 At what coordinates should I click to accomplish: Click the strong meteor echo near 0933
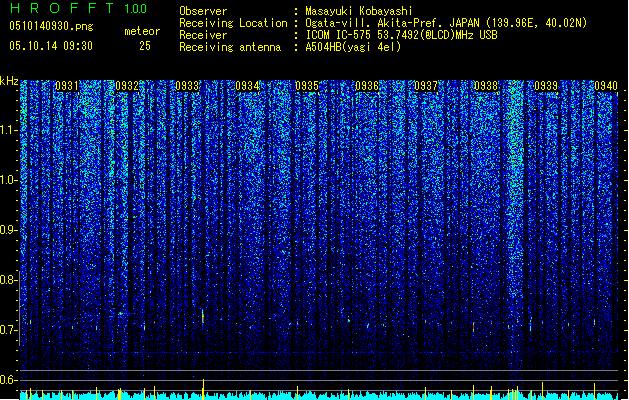coord(203,316)
